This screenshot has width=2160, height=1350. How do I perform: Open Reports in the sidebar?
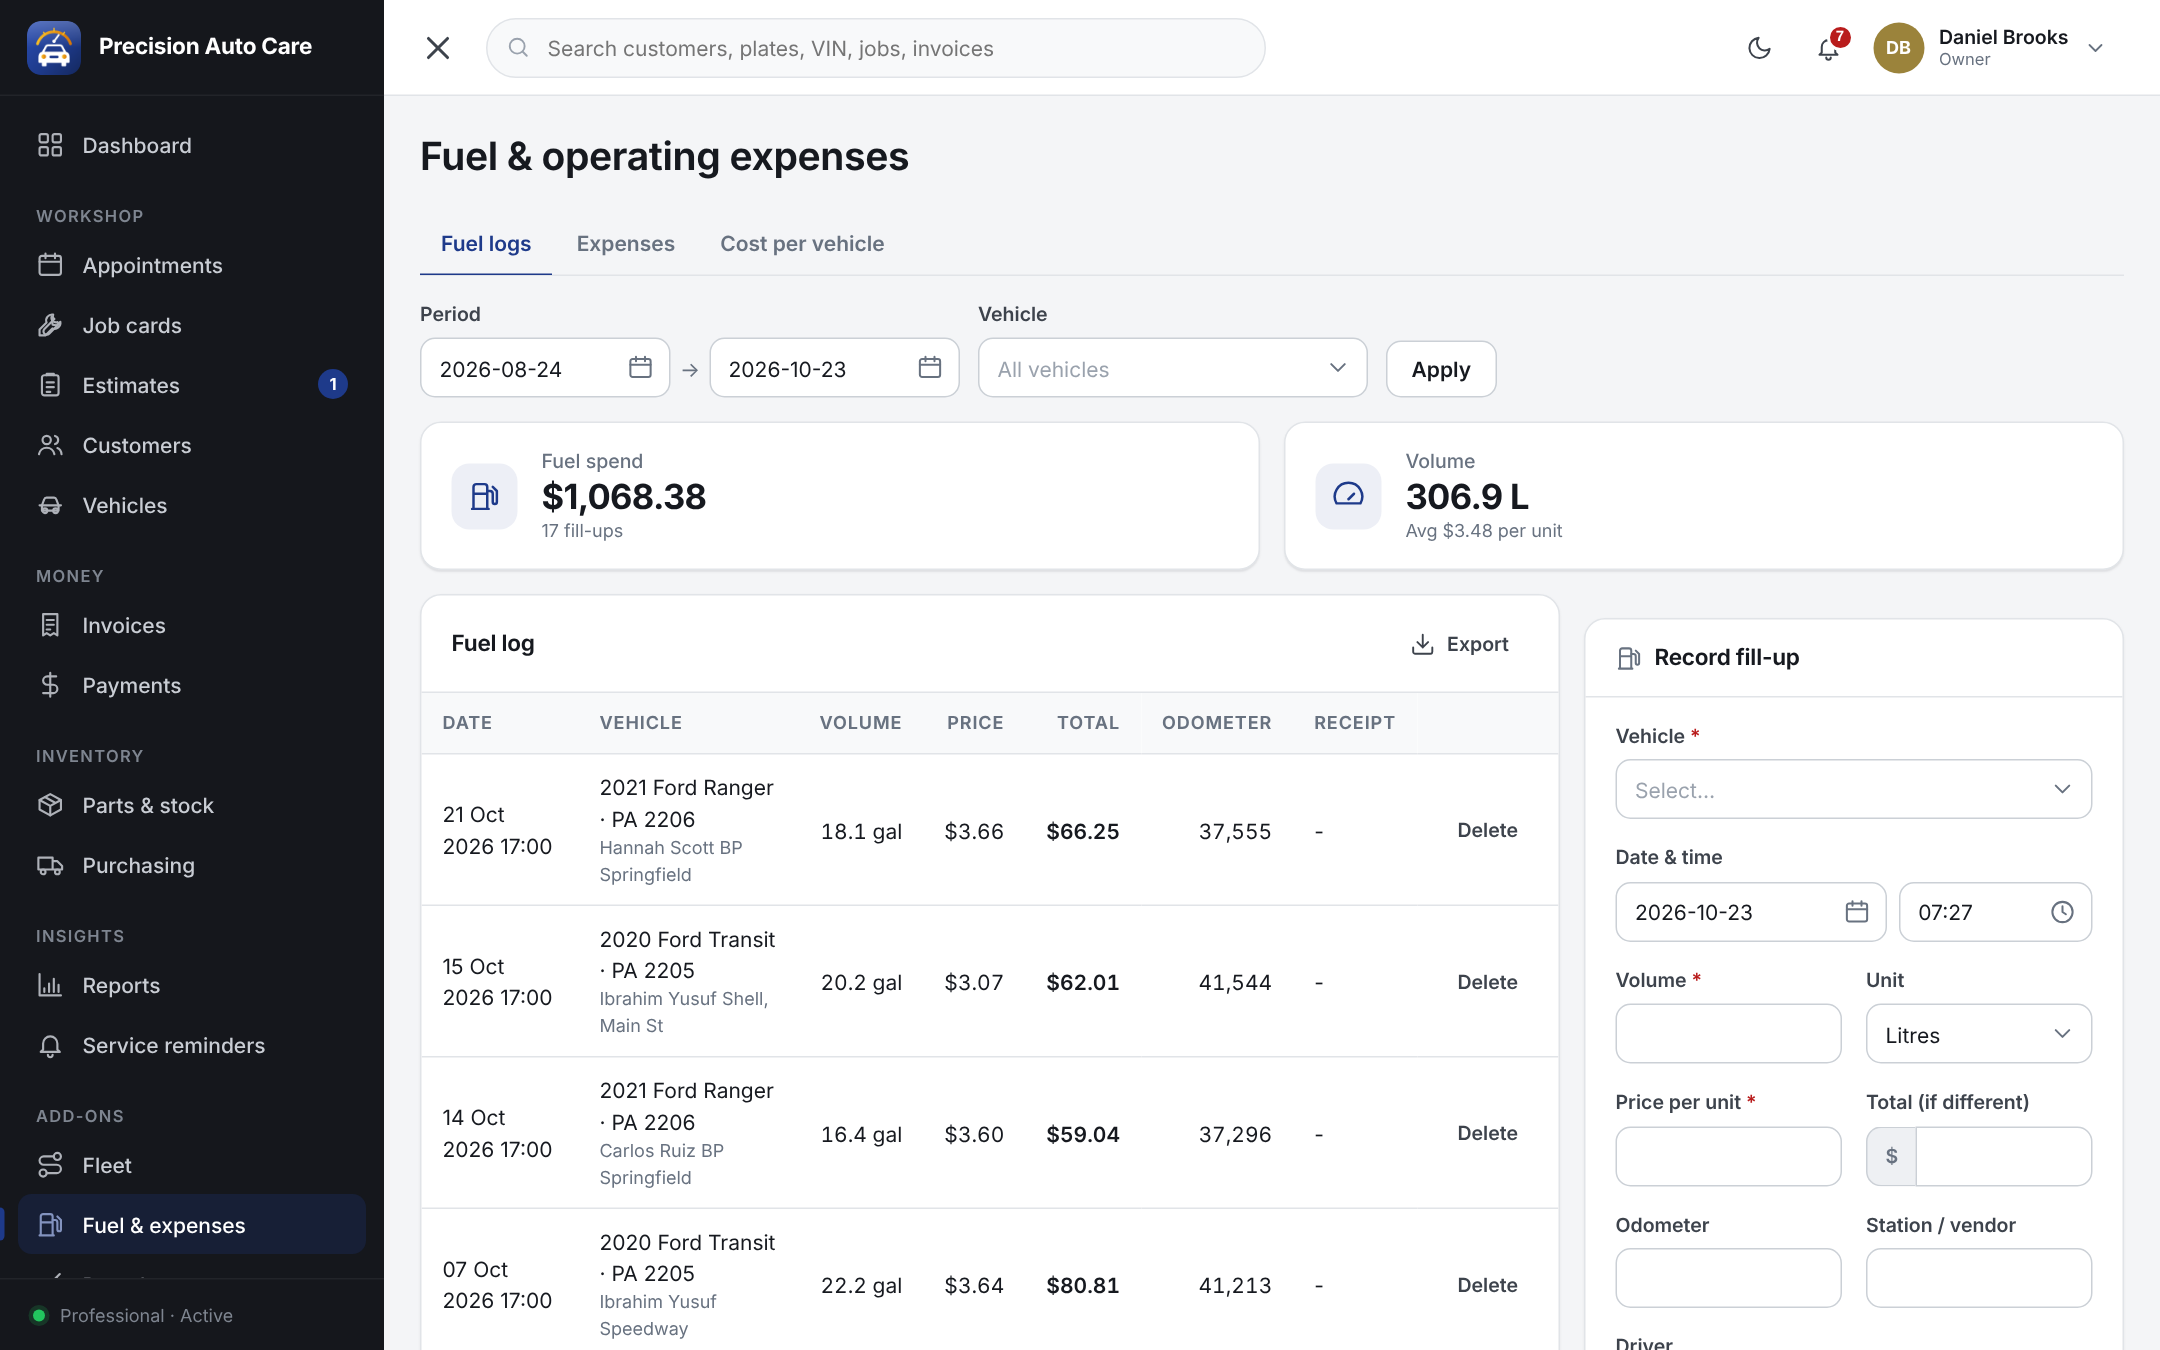(x=192, y=985)
